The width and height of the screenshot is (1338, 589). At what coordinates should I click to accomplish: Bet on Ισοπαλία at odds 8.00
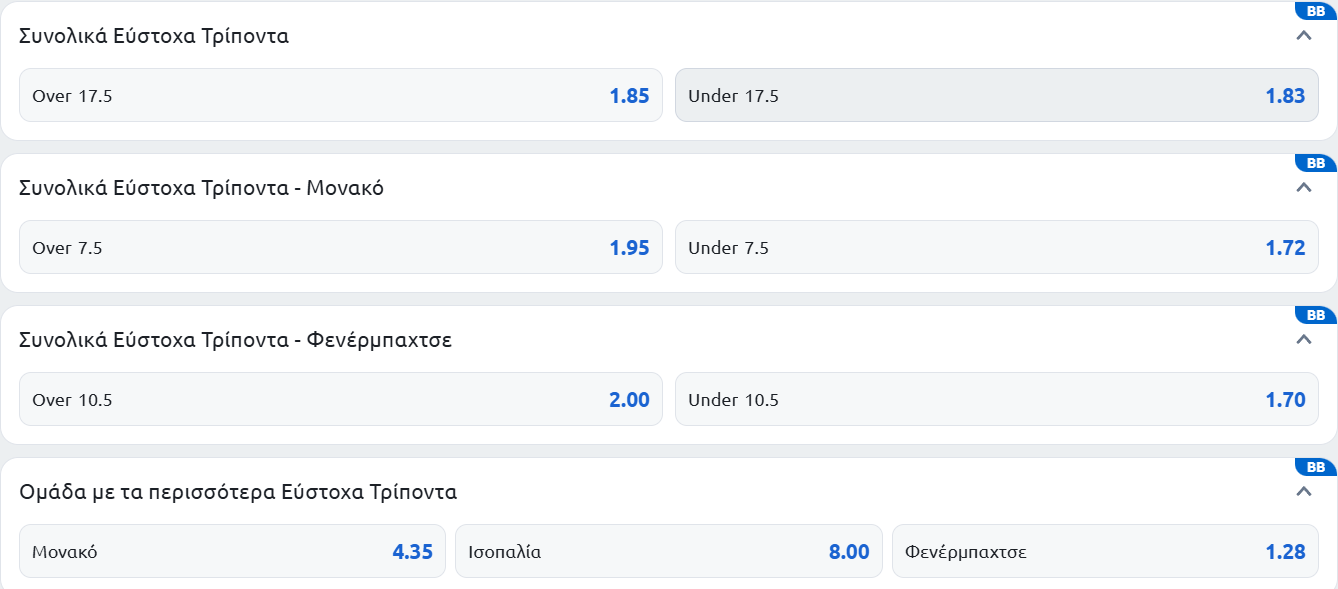point(669,551)
